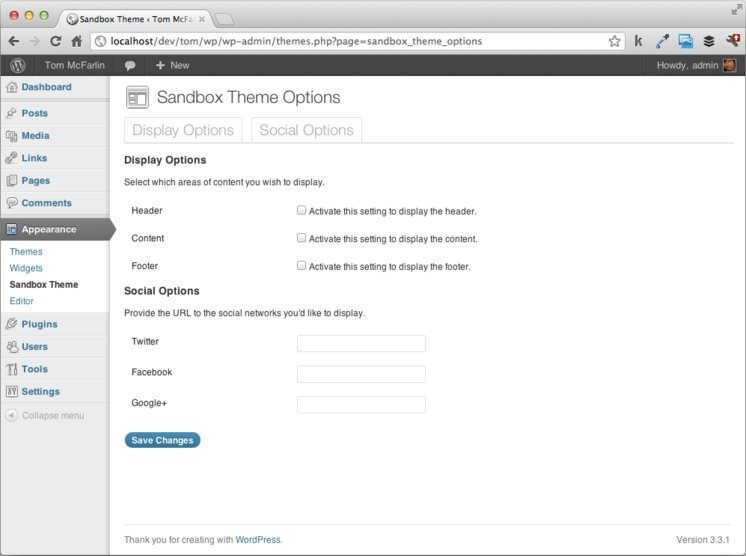Open the Editor submenu item
Screen dimensions: 746x556
(21, 301)
